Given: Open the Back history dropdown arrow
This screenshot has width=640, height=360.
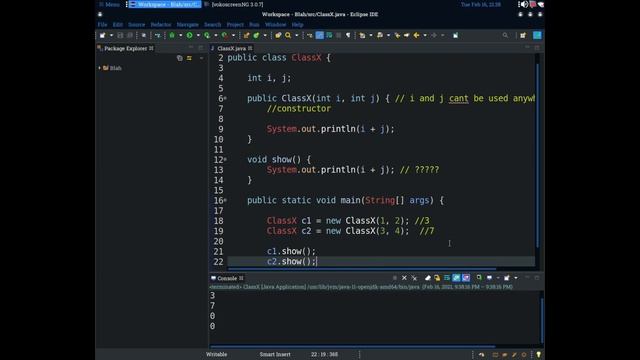Looking at the screenshot, I should point(425,36).
